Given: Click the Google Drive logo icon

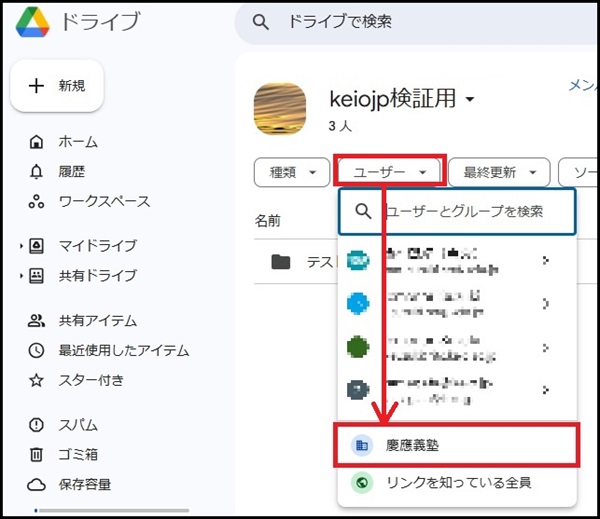Looking at the screenshot, I should pos(34,21).
